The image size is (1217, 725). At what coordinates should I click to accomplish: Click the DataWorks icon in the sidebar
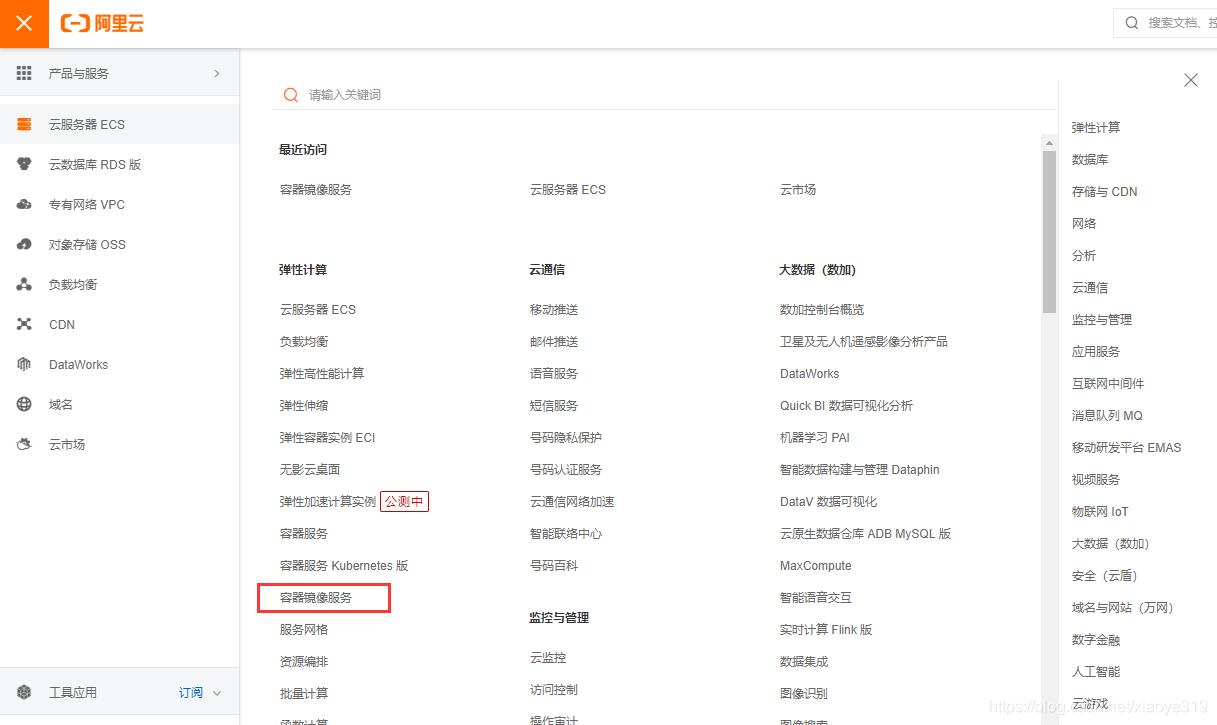(x=24, y=364)
